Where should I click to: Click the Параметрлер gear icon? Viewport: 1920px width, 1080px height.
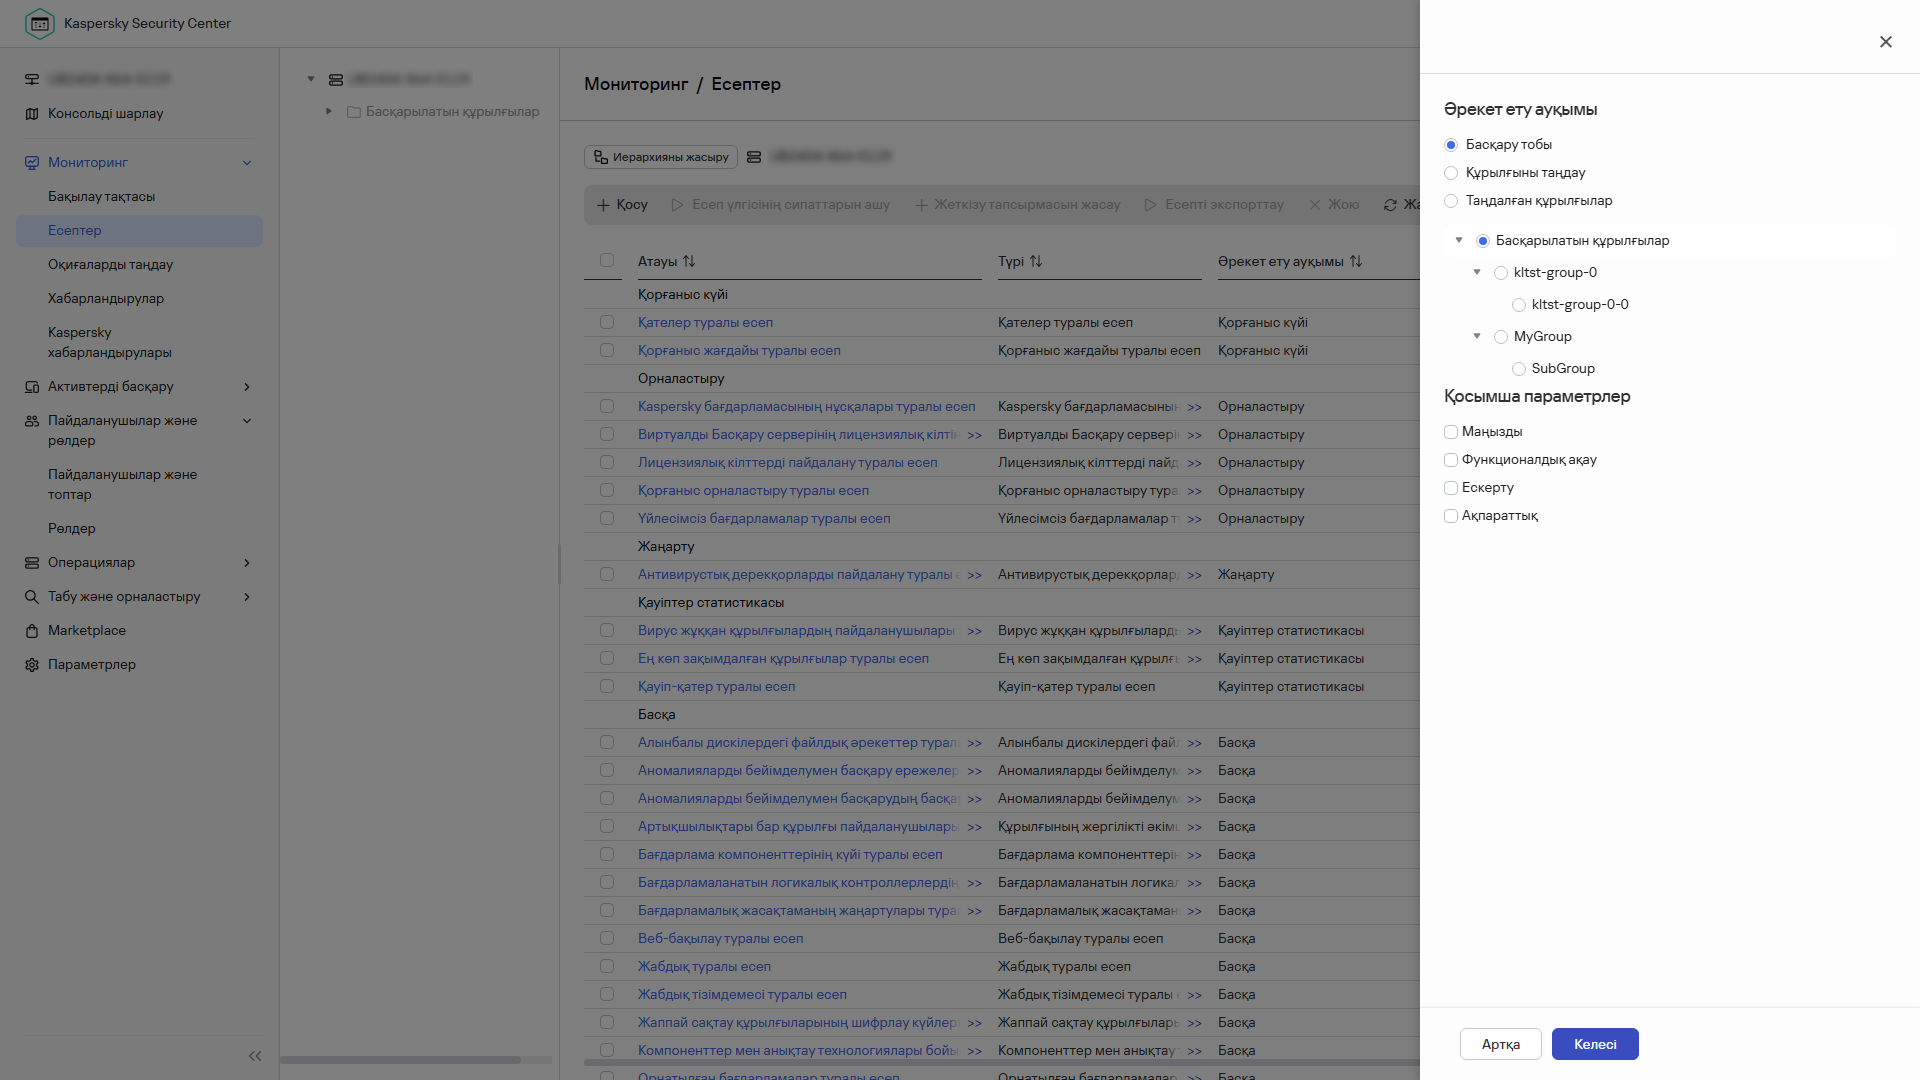tap(32, 665)
